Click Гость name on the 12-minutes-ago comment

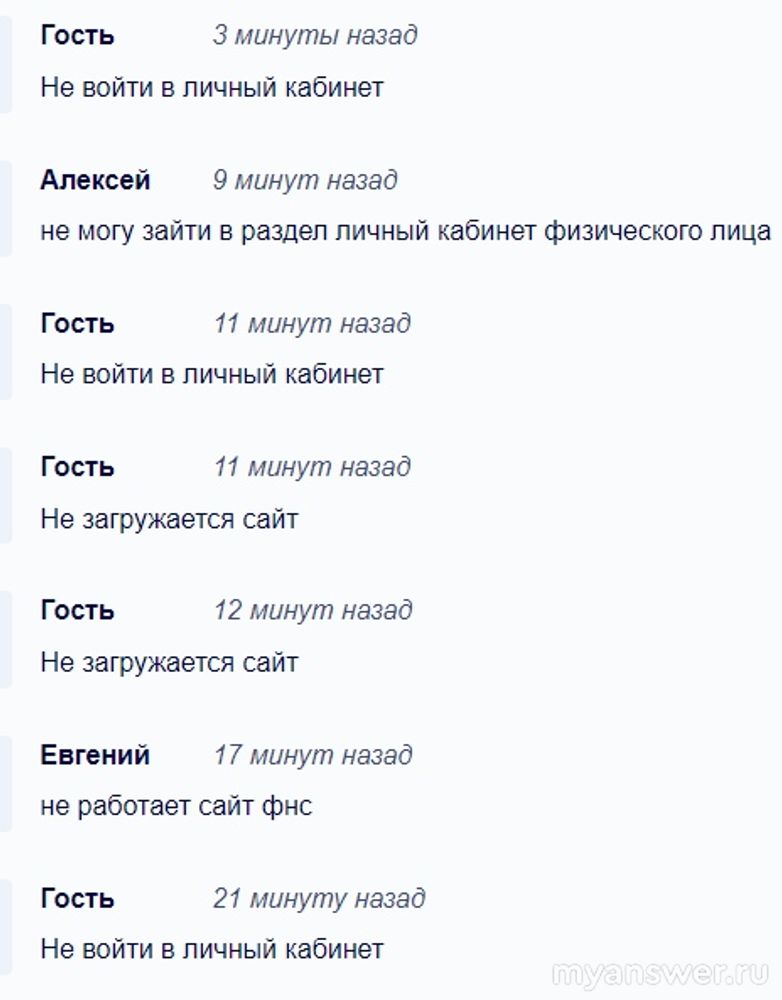(77, 610)
